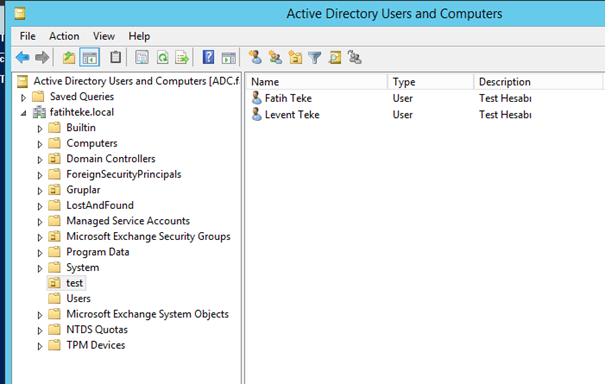Click User type cell of Levent Teke
This screenshot has height=384, width=605.
click(x=402, y=115)
